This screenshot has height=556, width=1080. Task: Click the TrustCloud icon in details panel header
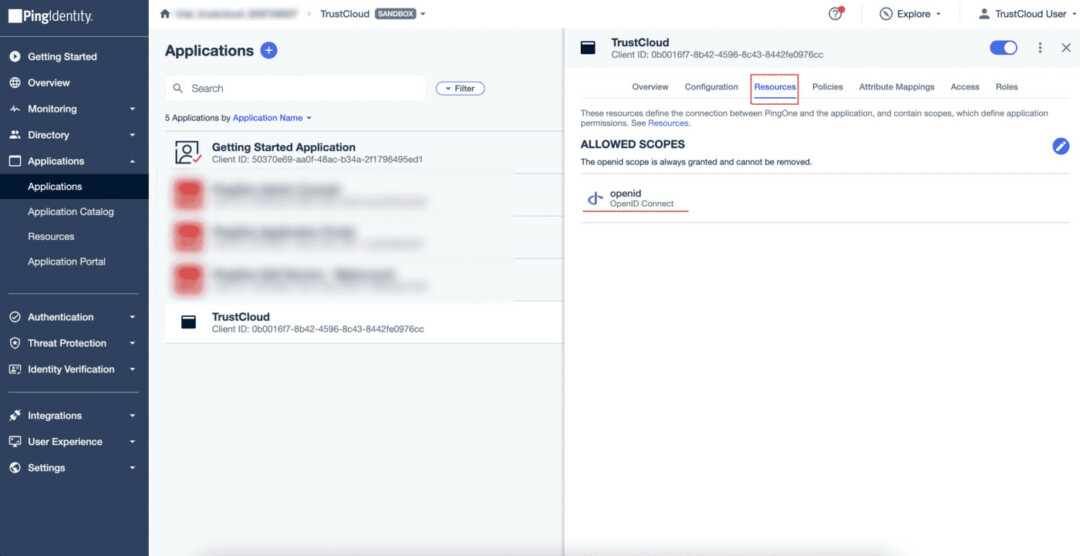point(588,48)
